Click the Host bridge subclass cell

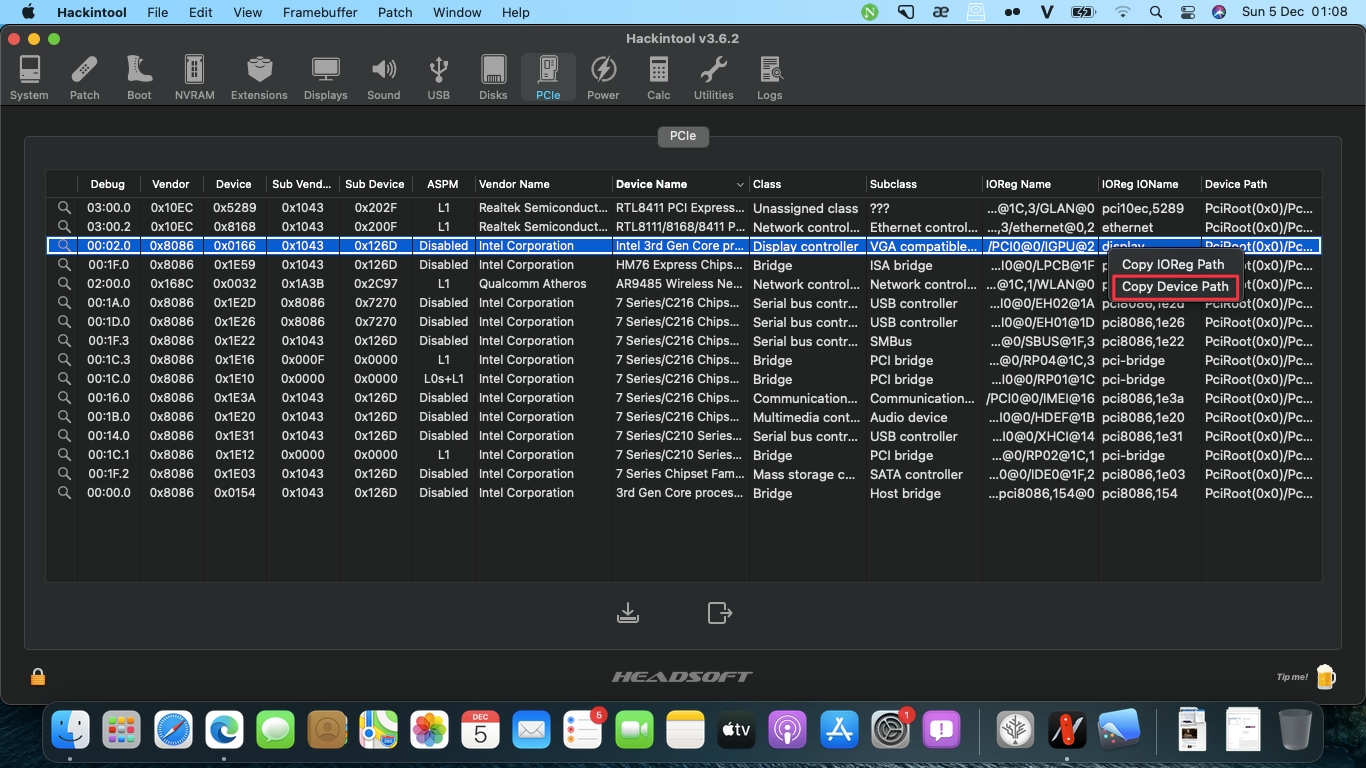tap(905, 493)
